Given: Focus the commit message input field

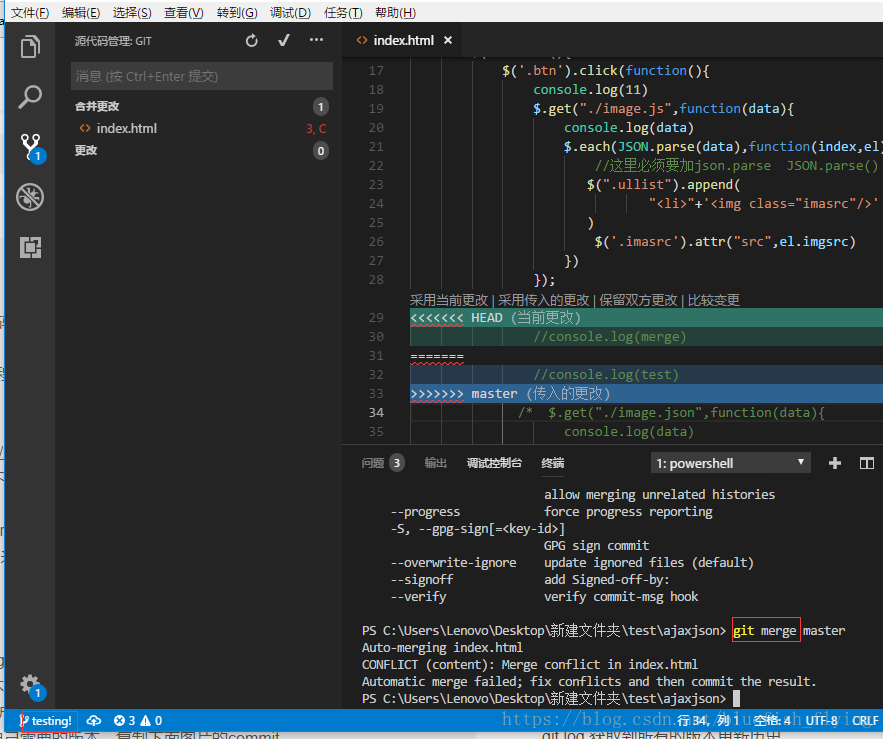Looking at the screenshot, I should [x=202, y=76].
